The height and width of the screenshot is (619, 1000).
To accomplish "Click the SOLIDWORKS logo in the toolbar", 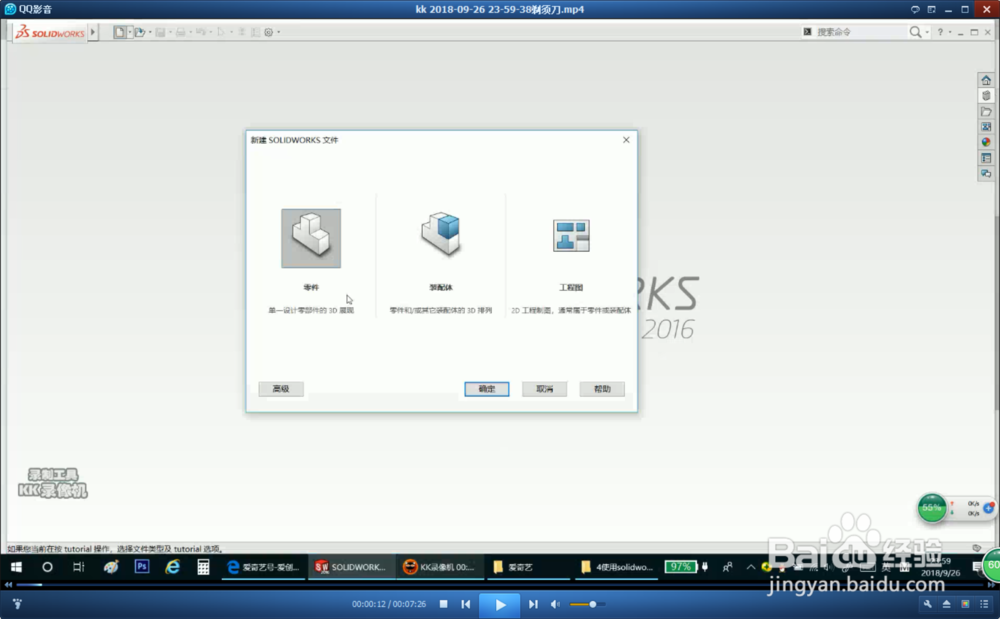I will coord(50,32).
